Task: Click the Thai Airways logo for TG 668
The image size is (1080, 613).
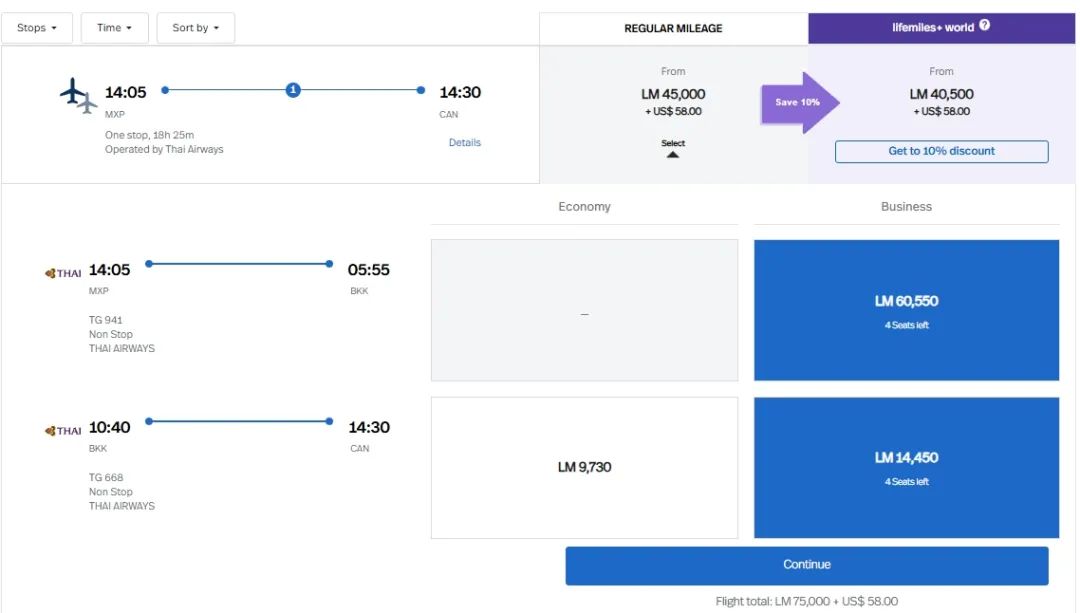Action: (x=63, y=431)
